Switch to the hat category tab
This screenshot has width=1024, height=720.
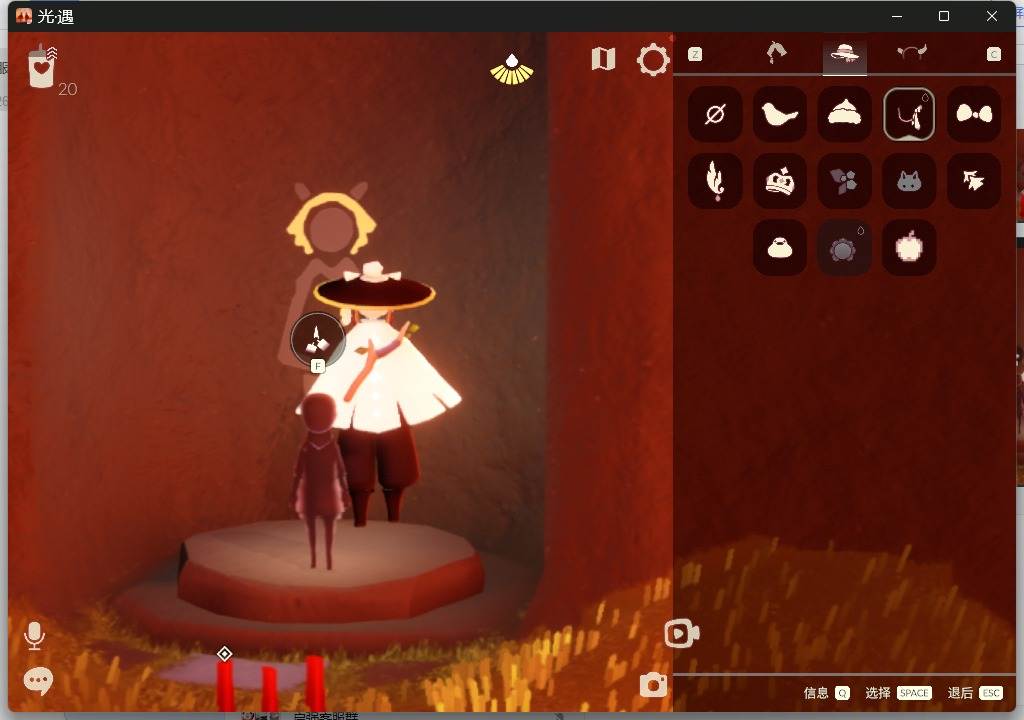844,54
